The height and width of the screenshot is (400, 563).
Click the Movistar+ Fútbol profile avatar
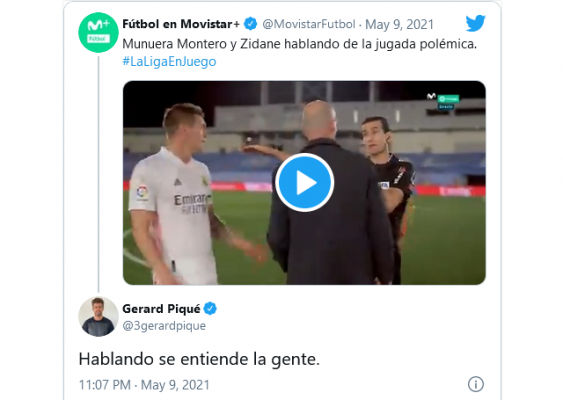click(x=98, y=33)
